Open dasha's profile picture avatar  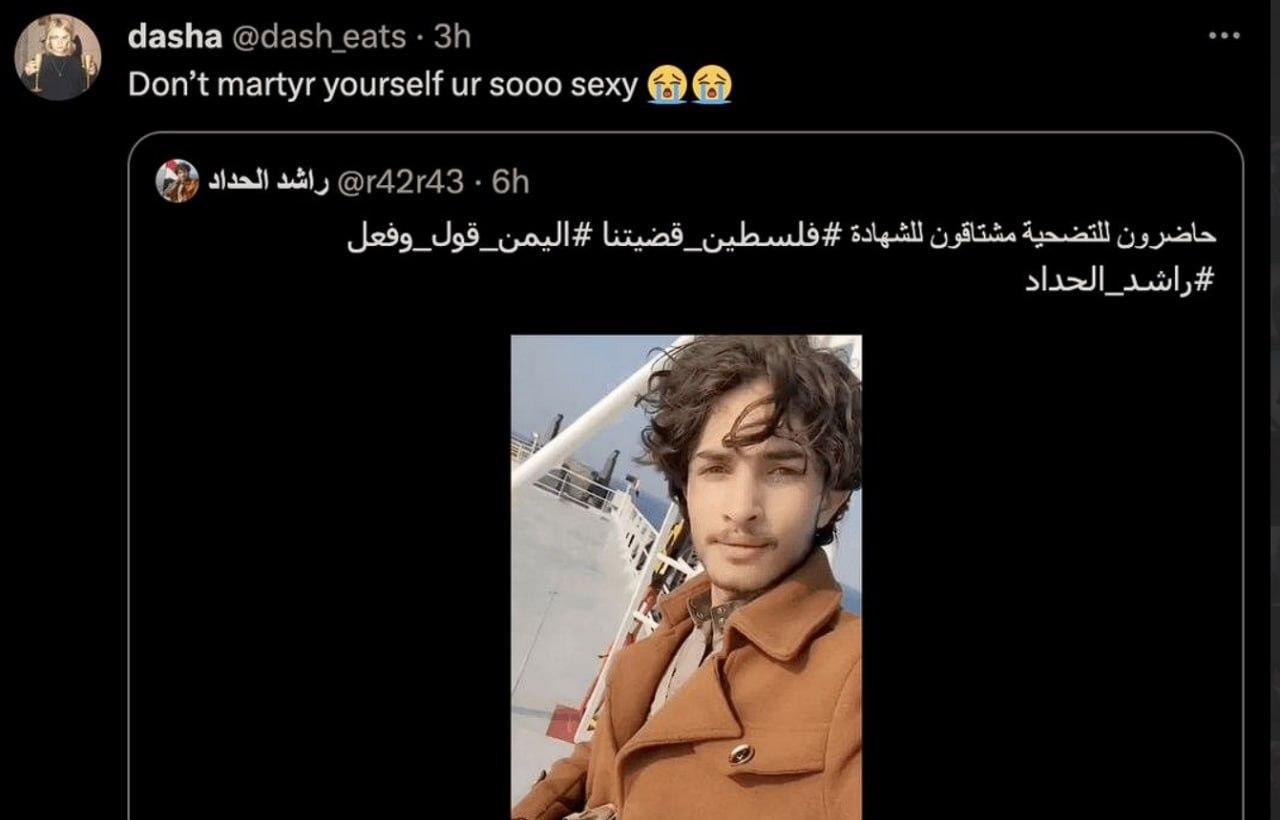pos(58,57)
